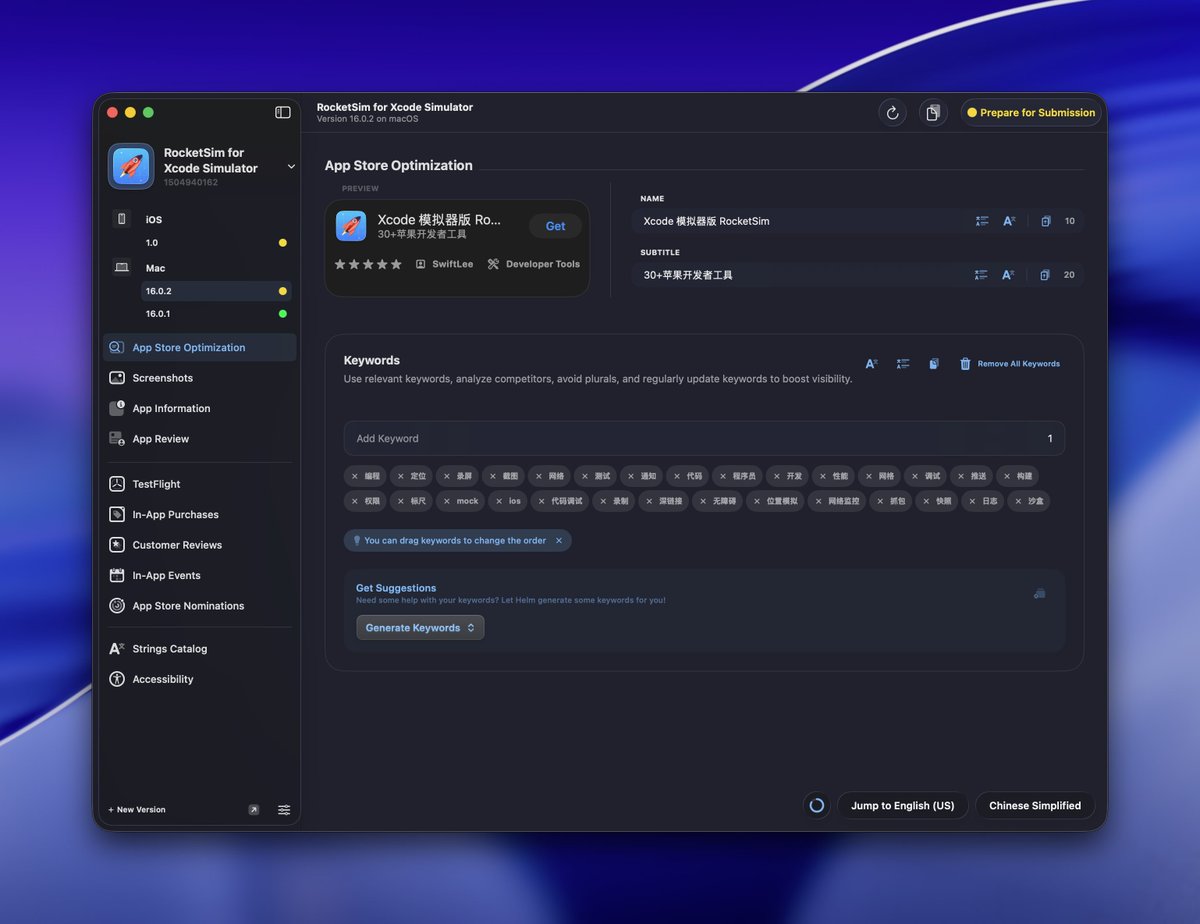Open translation list icon in Subtitle field

982,275
